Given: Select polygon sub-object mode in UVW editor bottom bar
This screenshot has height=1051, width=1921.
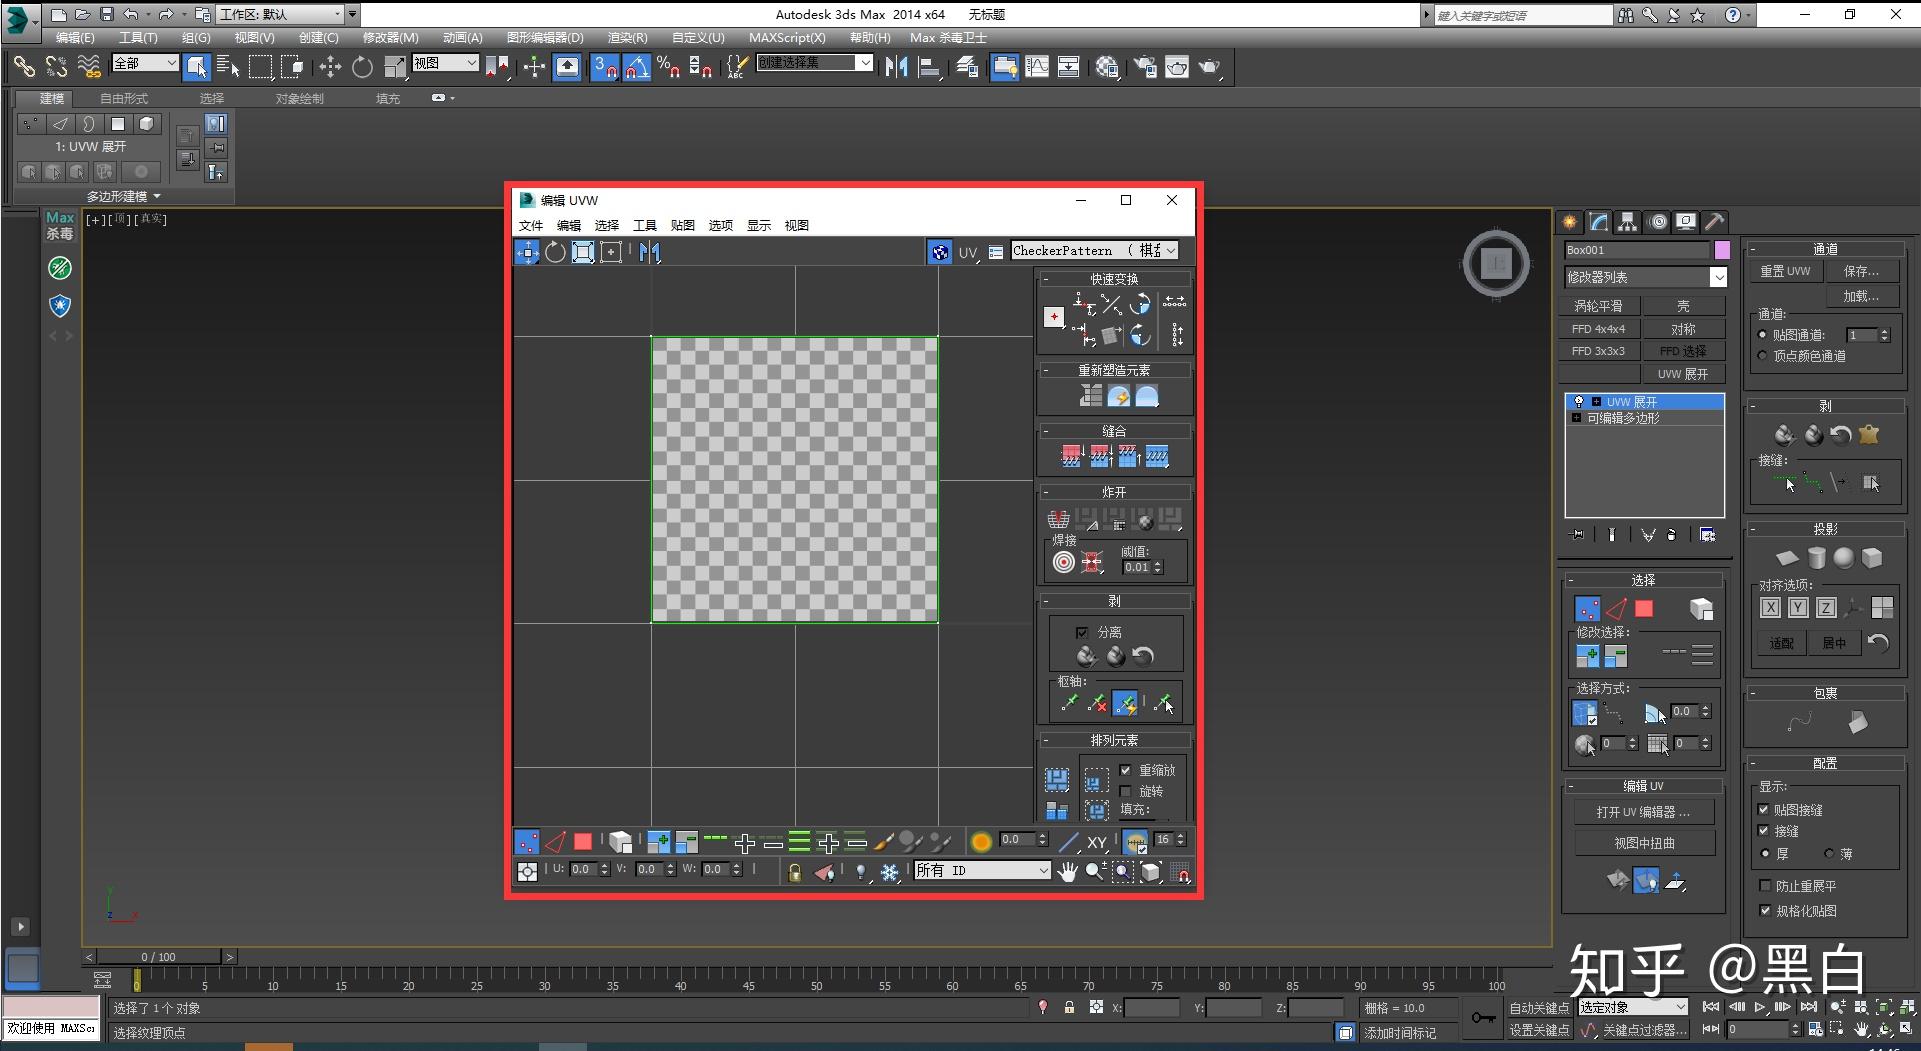Looking at the screenshot, I should click(x=583, y=842).
